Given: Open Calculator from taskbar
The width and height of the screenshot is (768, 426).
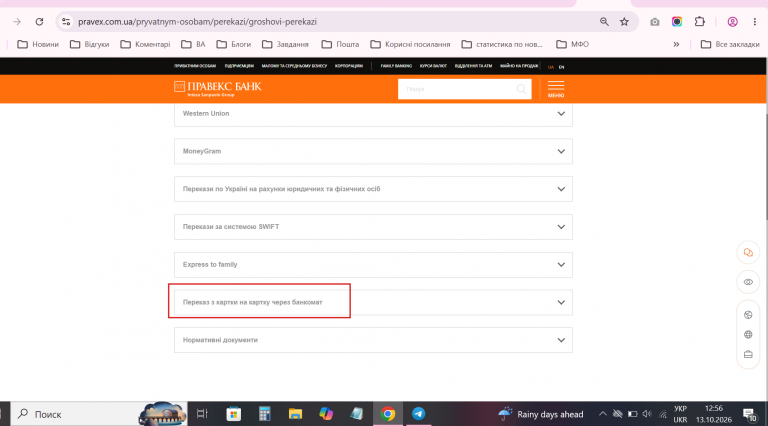Looking at the screenshot, I should click(x=264, y=414).
